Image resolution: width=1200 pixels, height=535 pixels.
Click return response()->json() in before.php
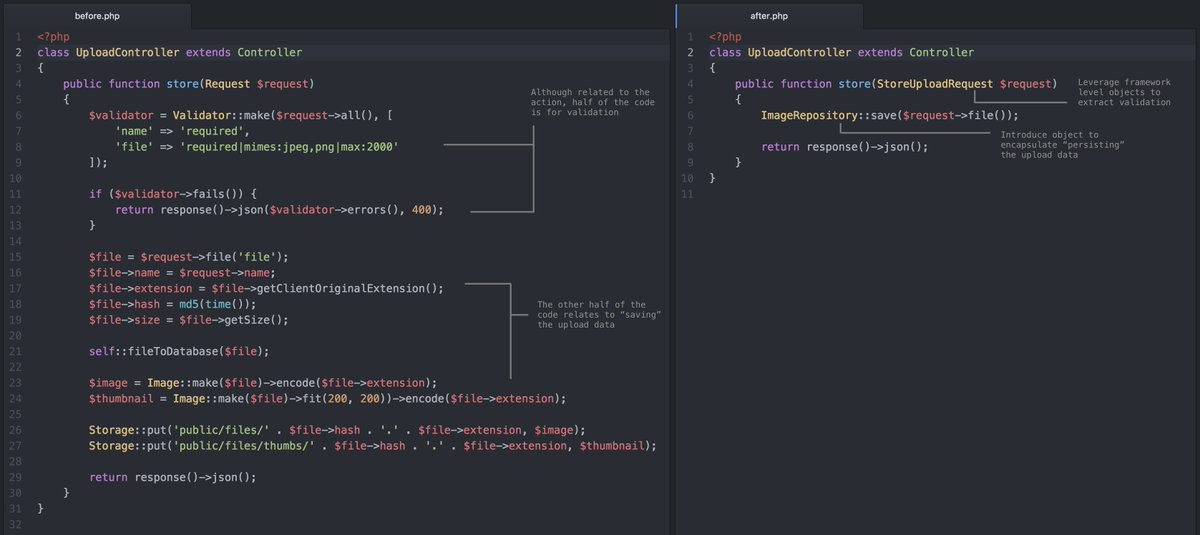(173, 477)
